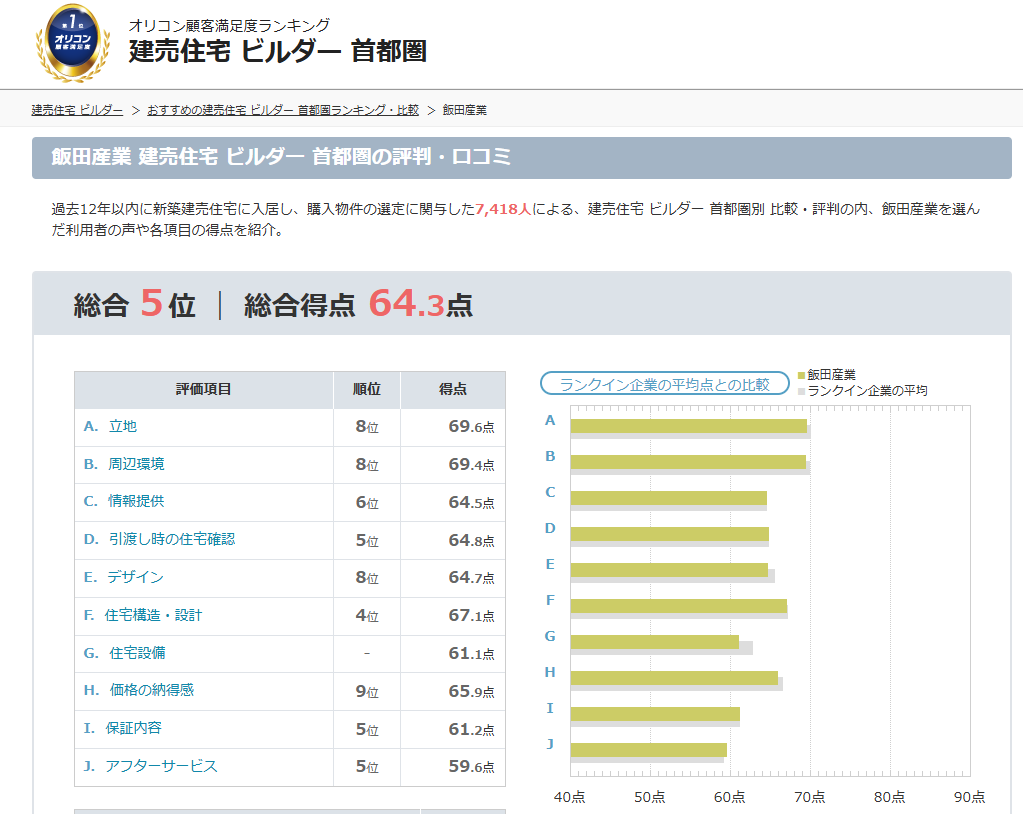1023x814 pixels.
Task: Click chart bar A for 立地
Action: (689, 426)
